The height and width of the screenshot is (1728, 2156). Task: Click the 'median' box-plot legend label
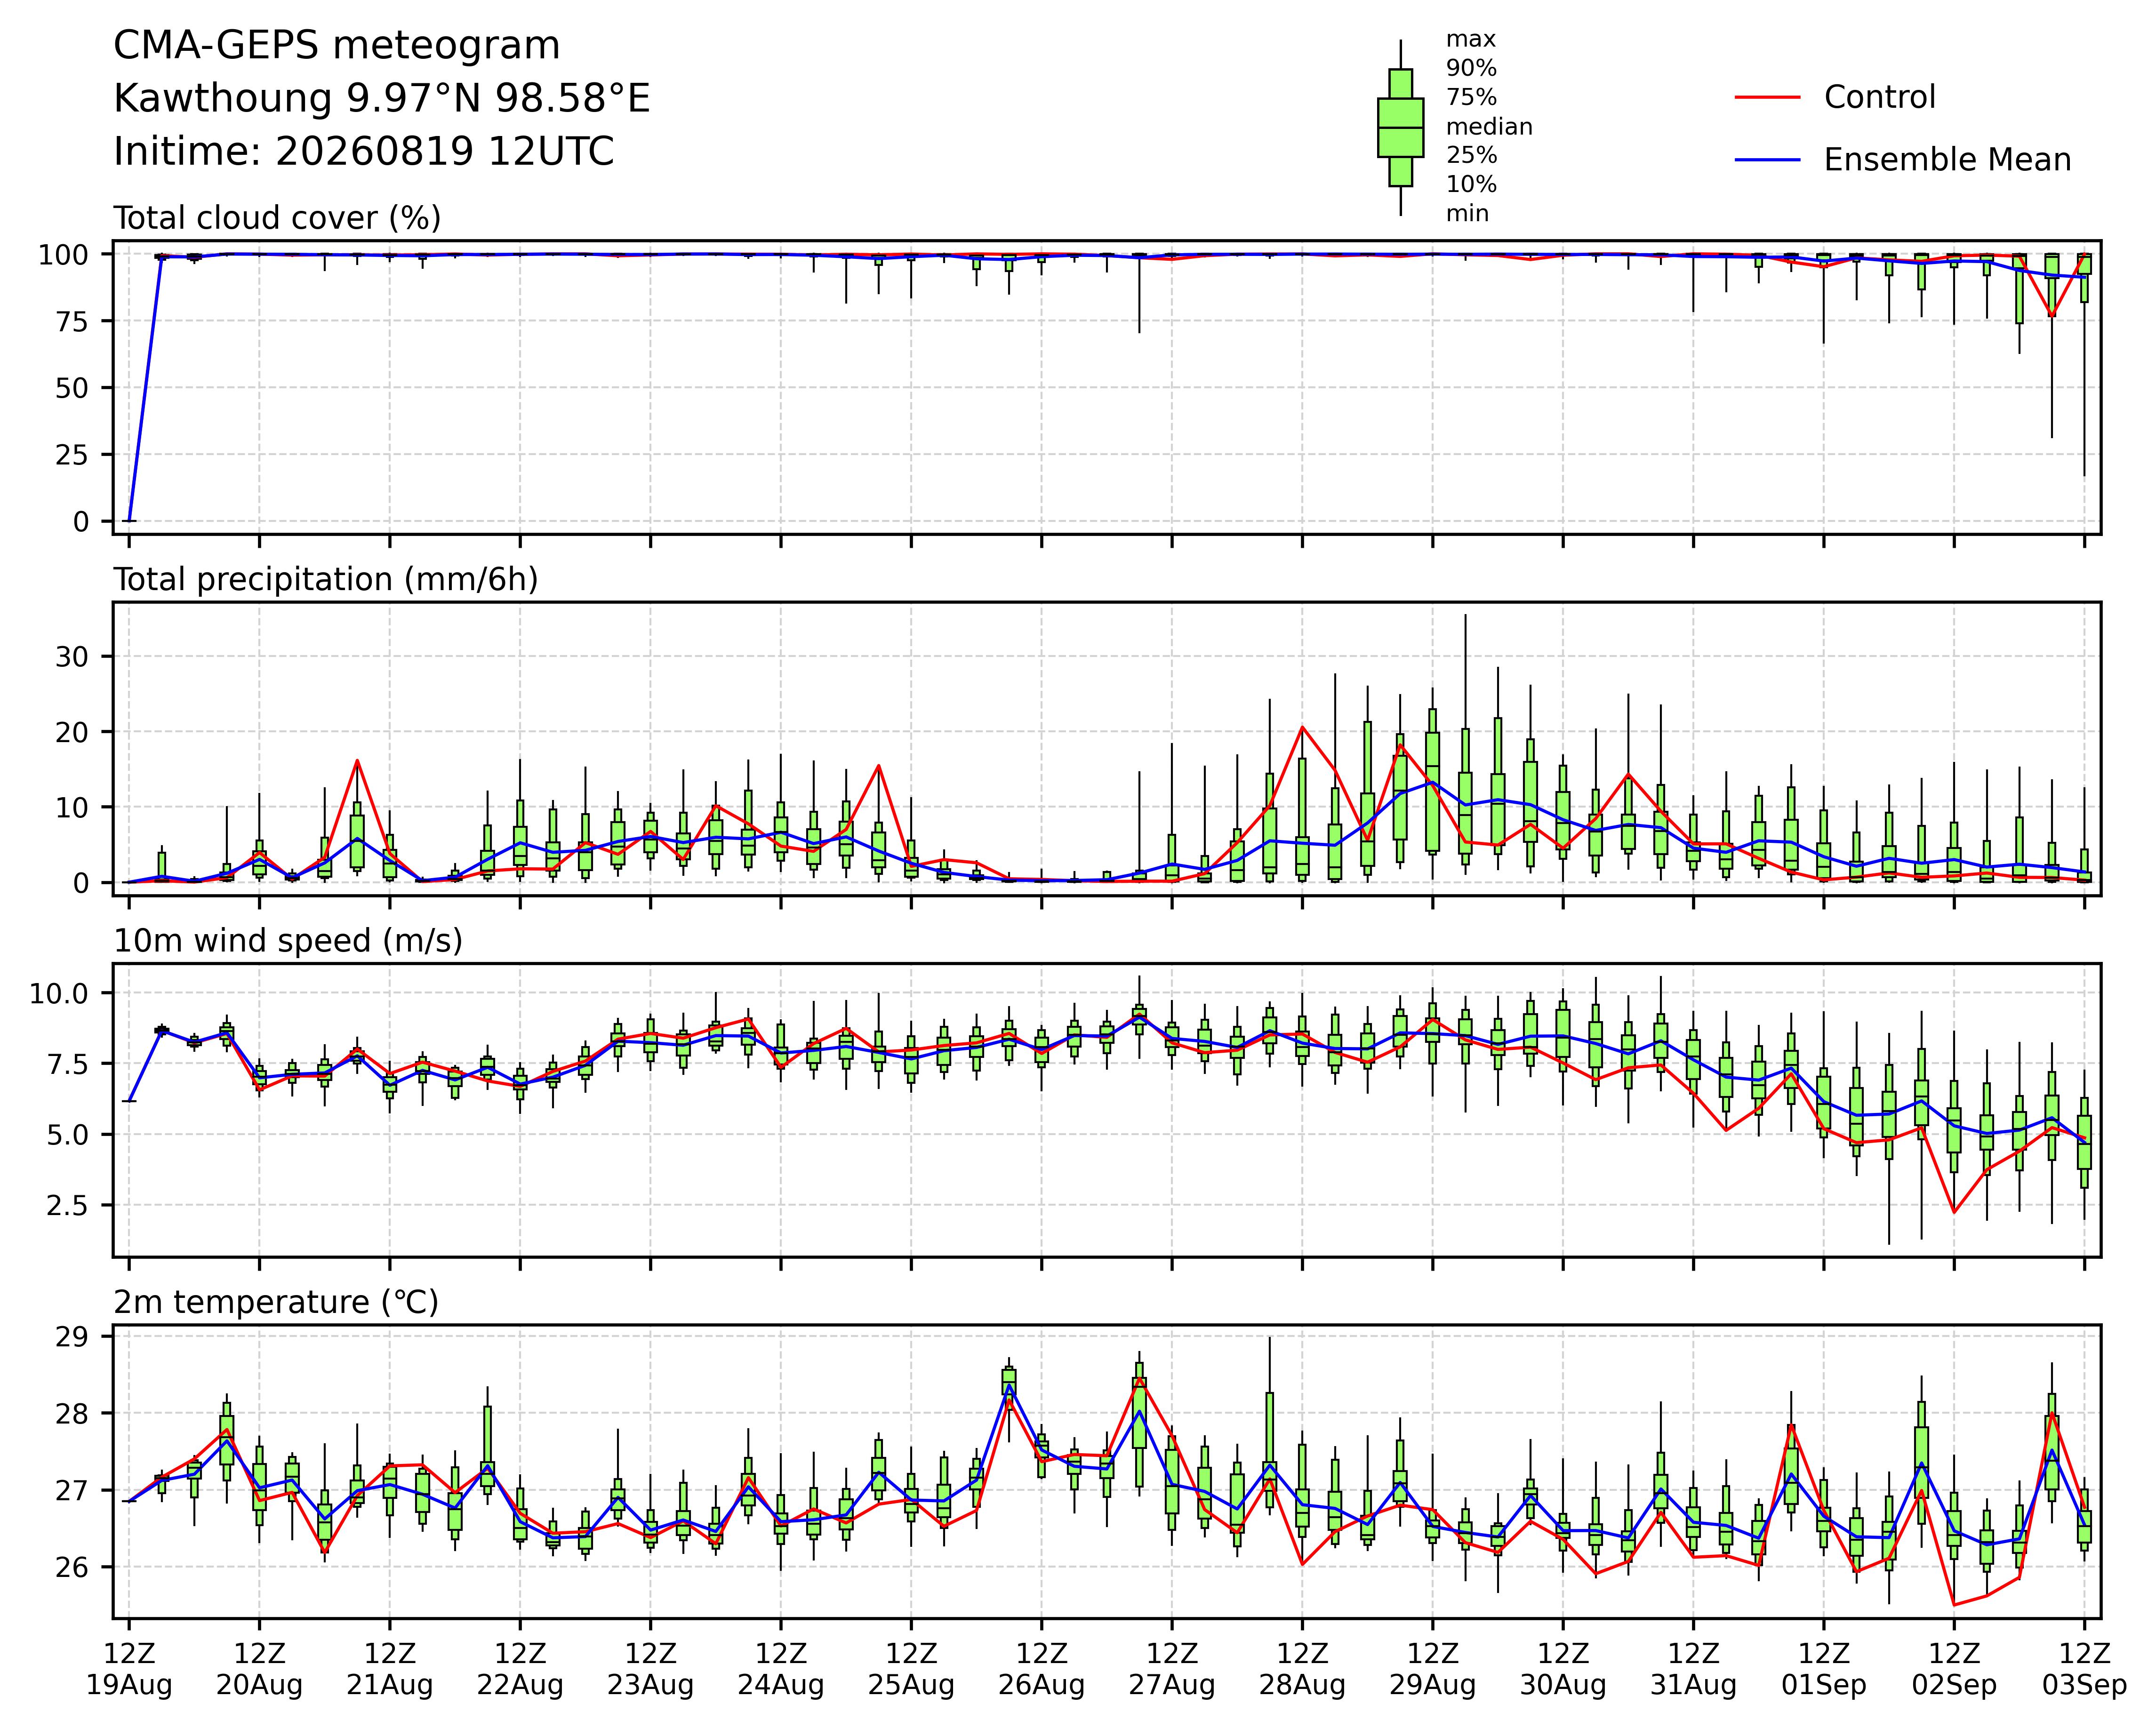click(x=1489, y=127)
